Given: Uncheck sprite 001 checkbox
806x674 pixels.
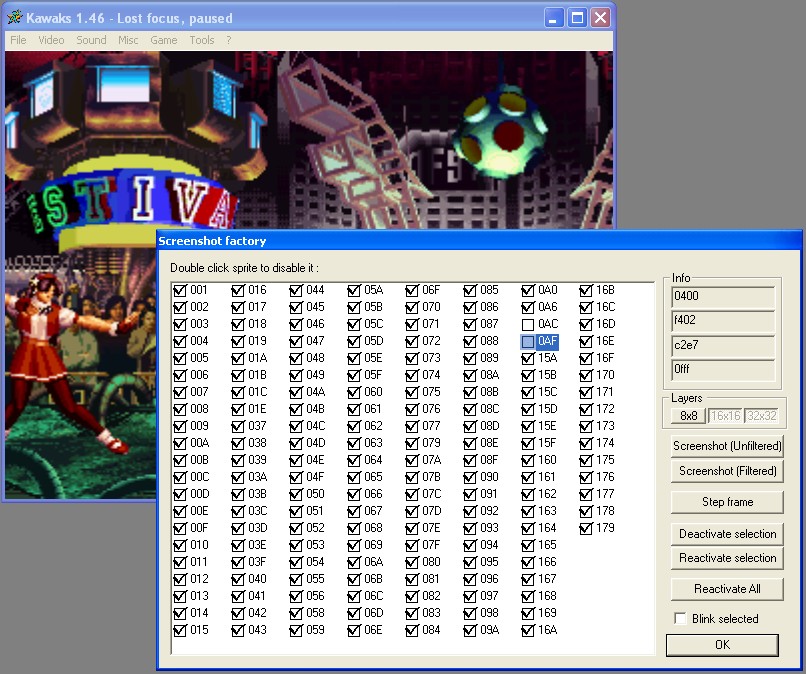Looking at the screenshot, I should coord(180,290).
